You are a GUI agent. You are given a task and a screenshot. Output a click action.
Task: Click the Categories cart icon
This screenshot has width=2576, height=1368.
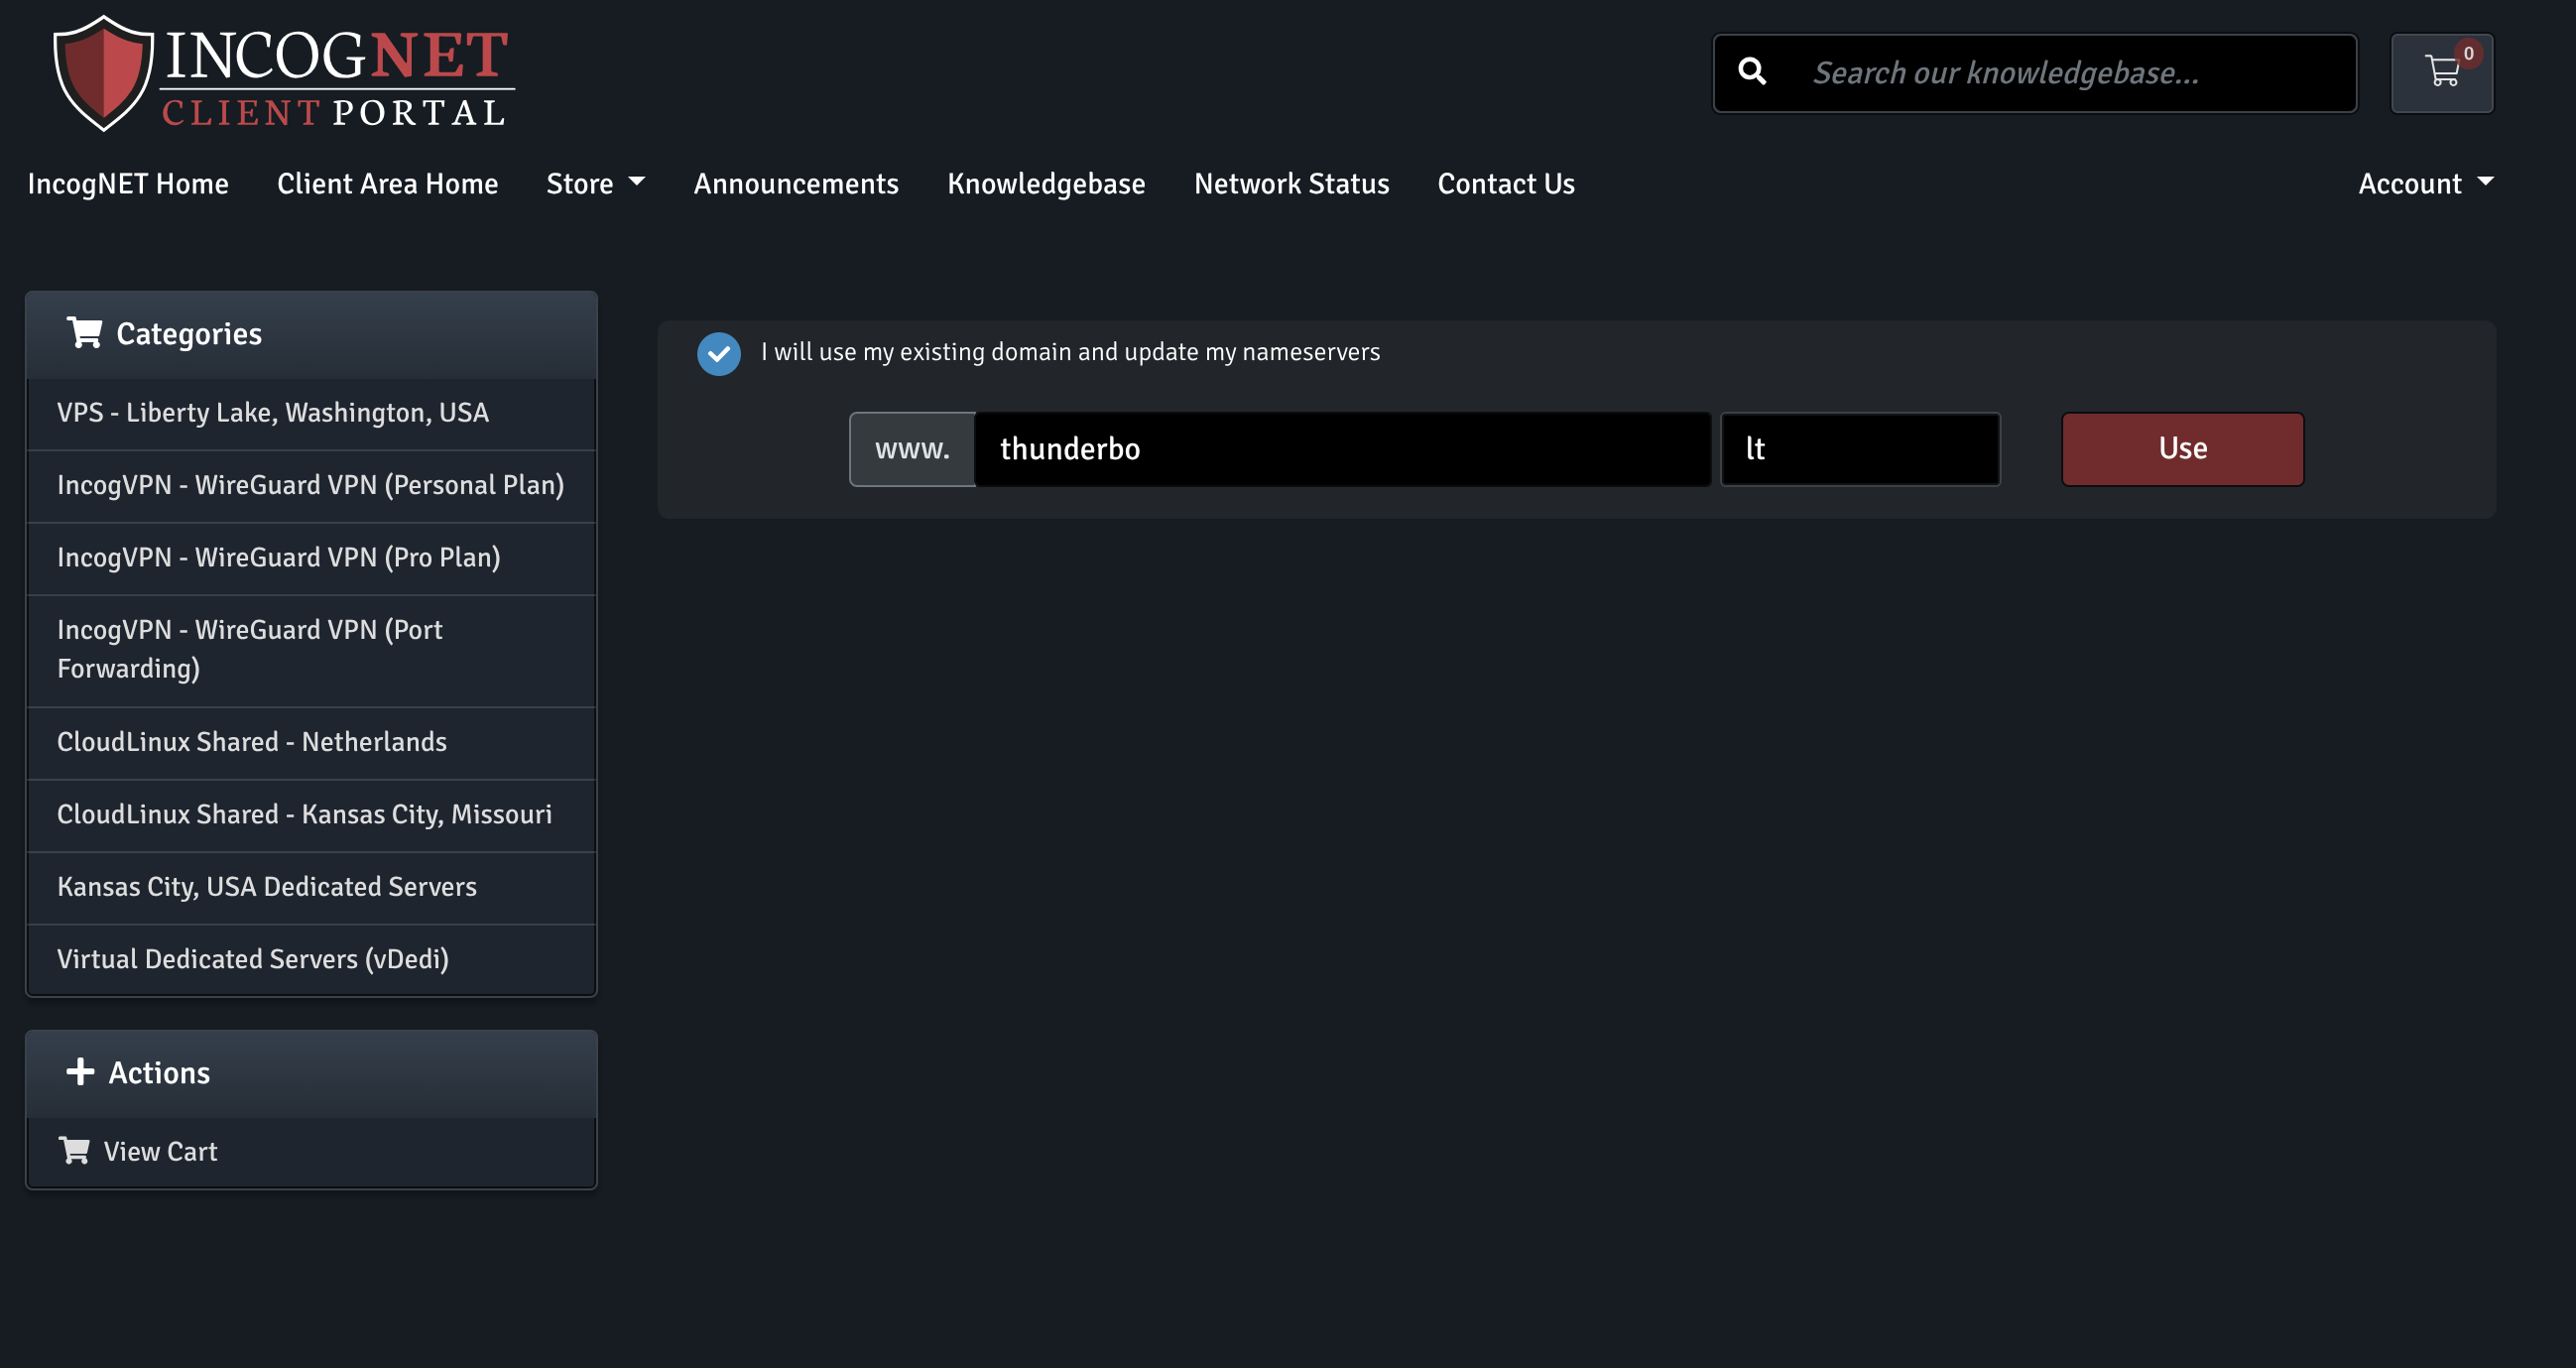point(84,333)
